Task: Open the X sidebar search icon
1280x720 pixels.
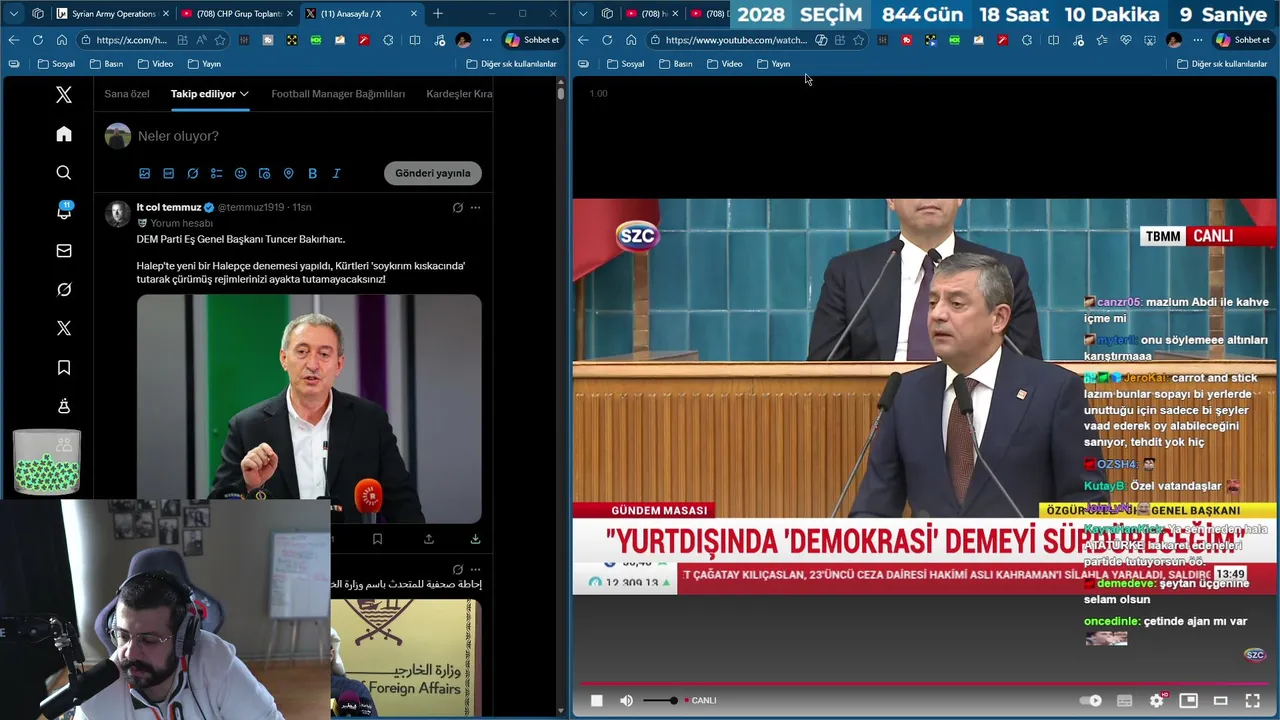Action: click(x=64, y=173)
